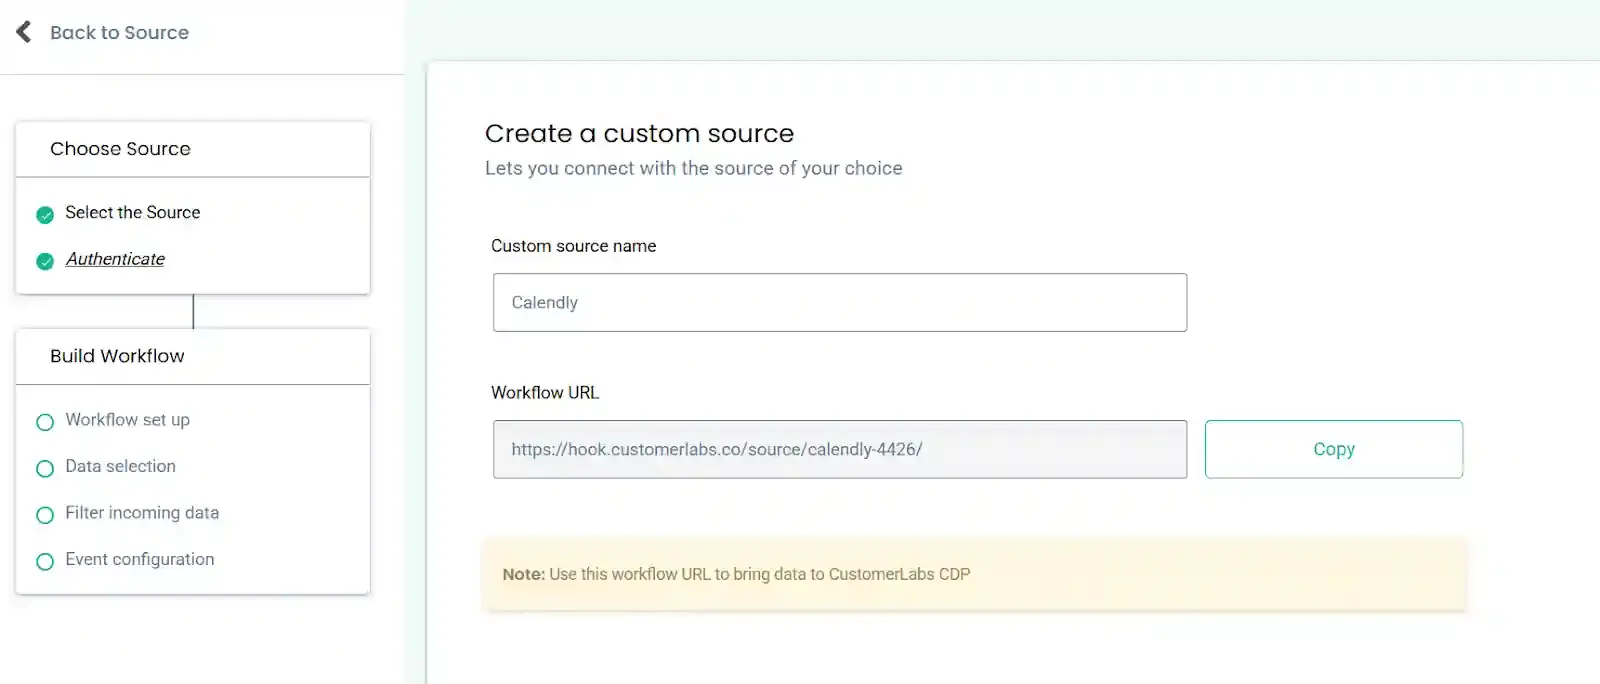This screenshot has height=684, width=1600.
Task: Focus the Custom source name field
Action: coord(840,302)
